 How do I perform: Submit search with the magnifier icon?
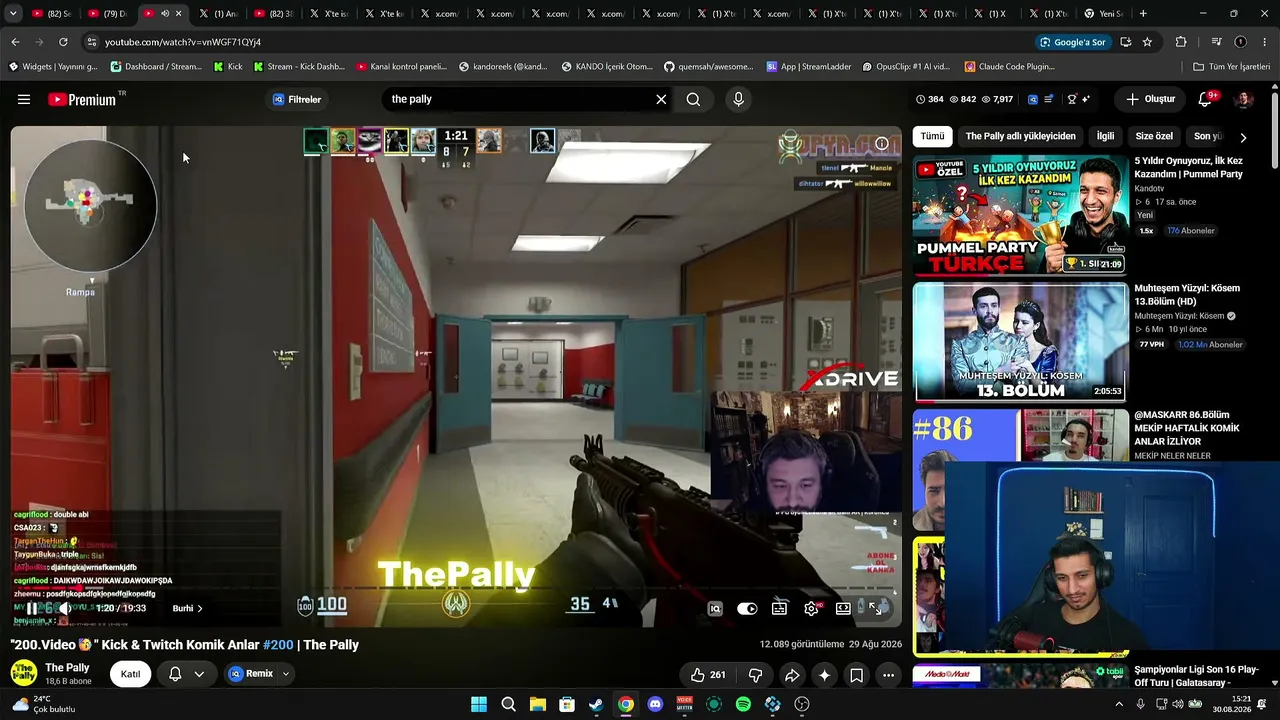click(693, 99)
